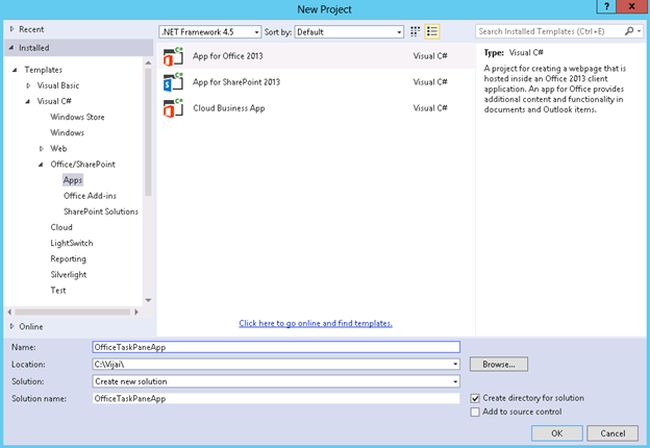The height and width of the screenshot is (448, 650).
Task: Click the go online and find templates link
Action: pyautogui.click(x=315, y=323)
